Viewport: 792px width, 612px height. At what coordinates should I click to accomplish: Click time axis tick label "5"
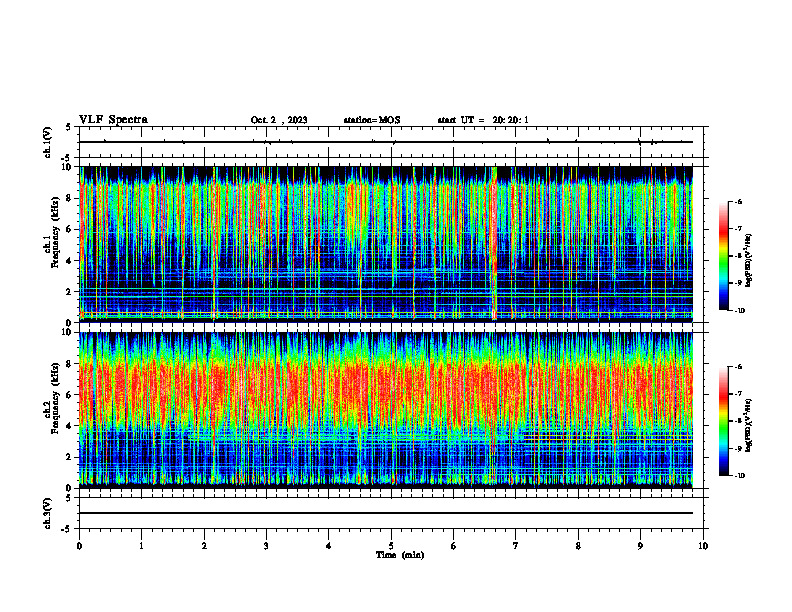click(391, 546)
